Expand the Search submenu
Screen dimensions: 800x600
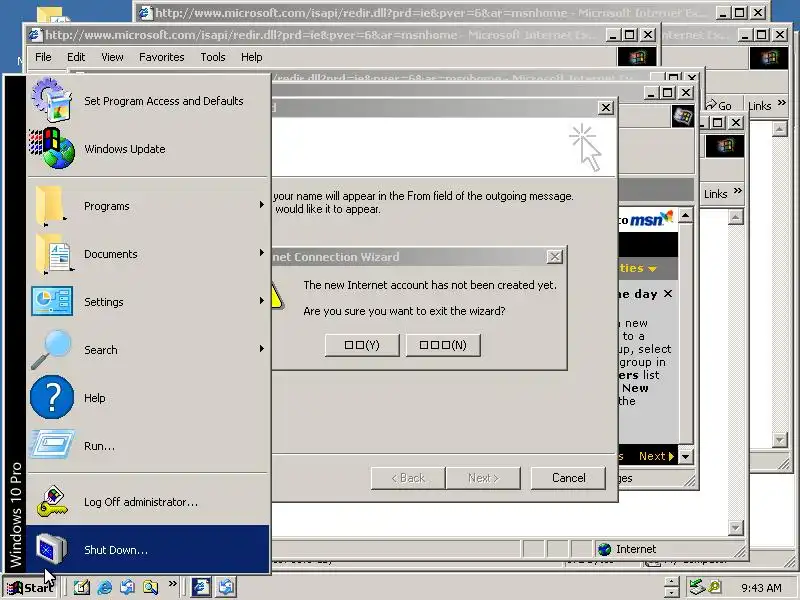click(148, 349)
